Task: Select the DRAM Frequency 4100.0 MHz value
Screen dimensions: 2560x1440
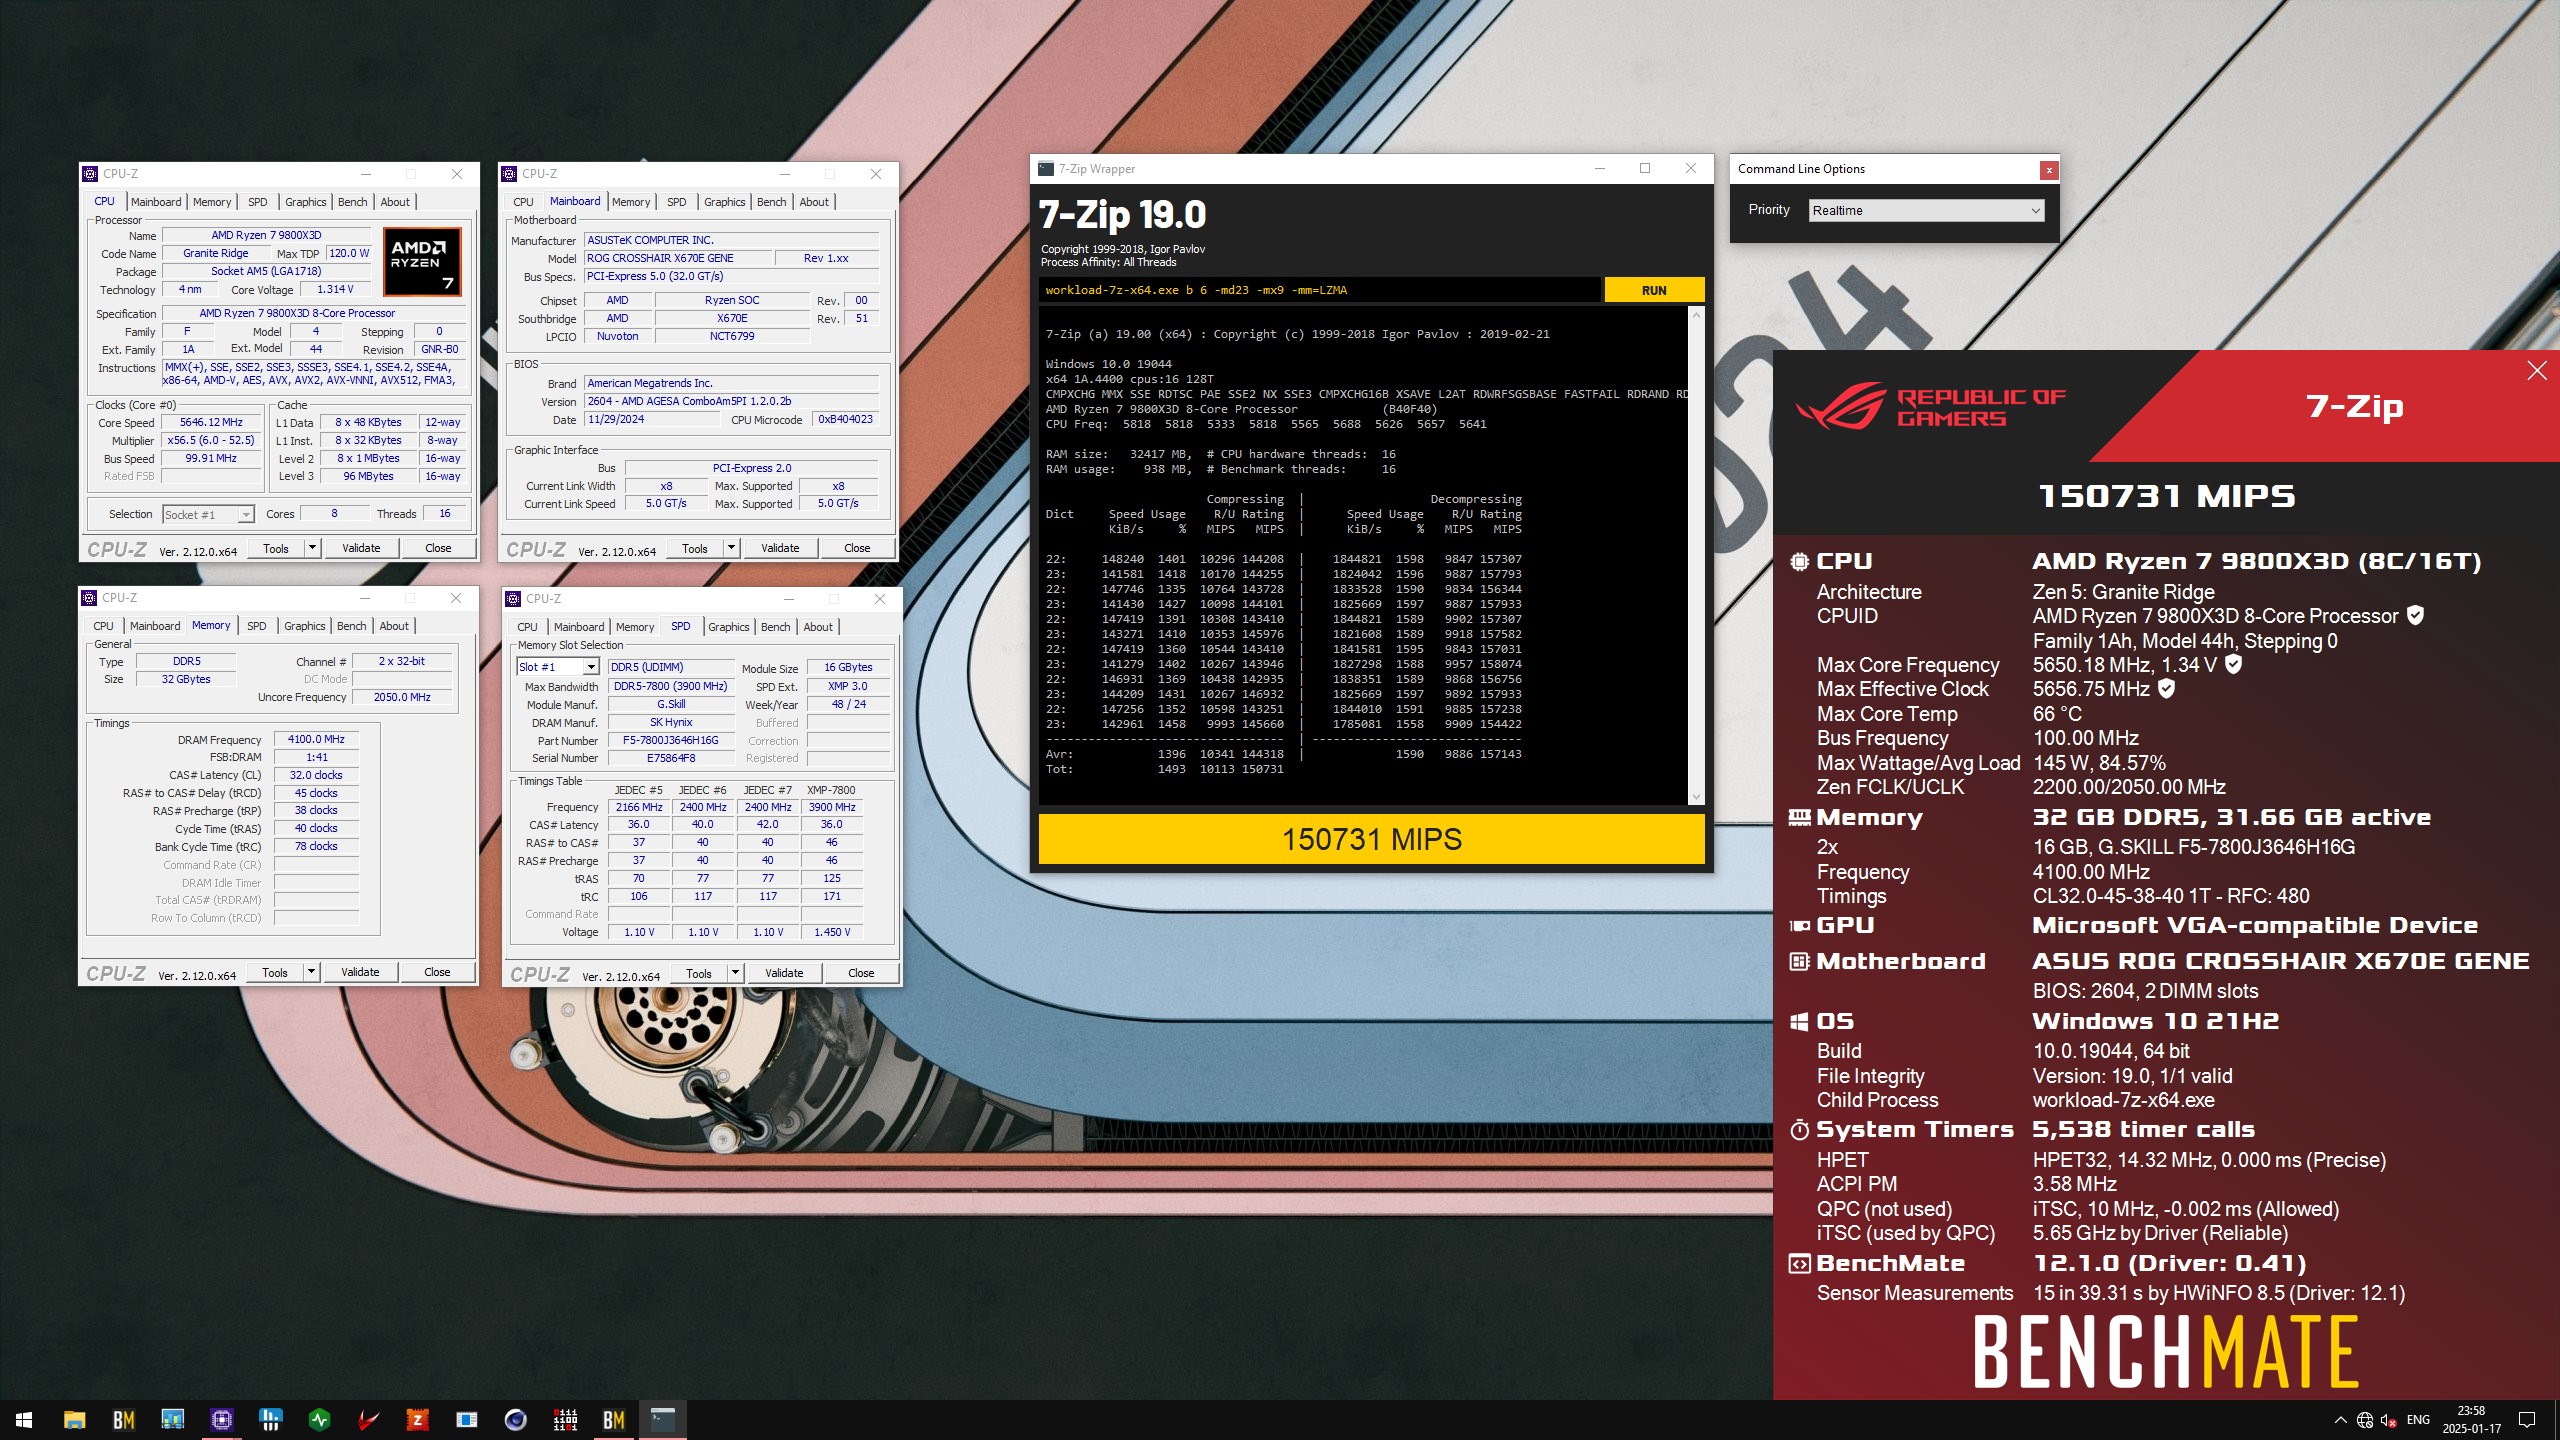Action: 316,739
